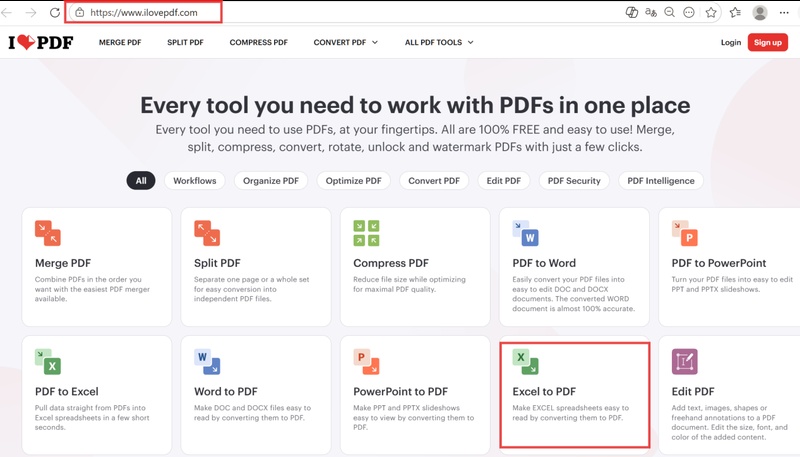Click 'Reduce file size while optimizing' description
Viewport: 800px width, 457px height.
tap(409, 284)
